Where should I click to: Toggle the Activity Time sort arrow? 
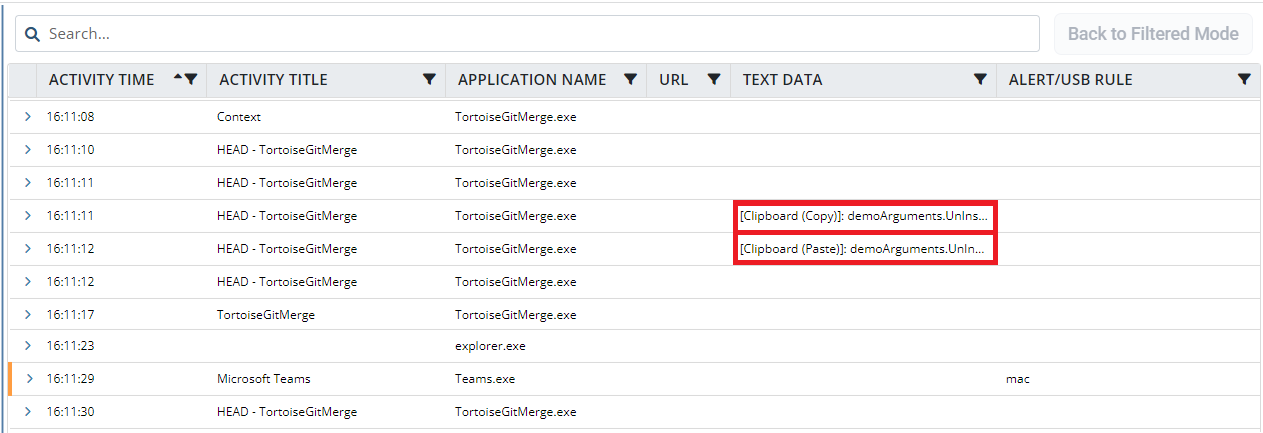click(x=178, y=78)
